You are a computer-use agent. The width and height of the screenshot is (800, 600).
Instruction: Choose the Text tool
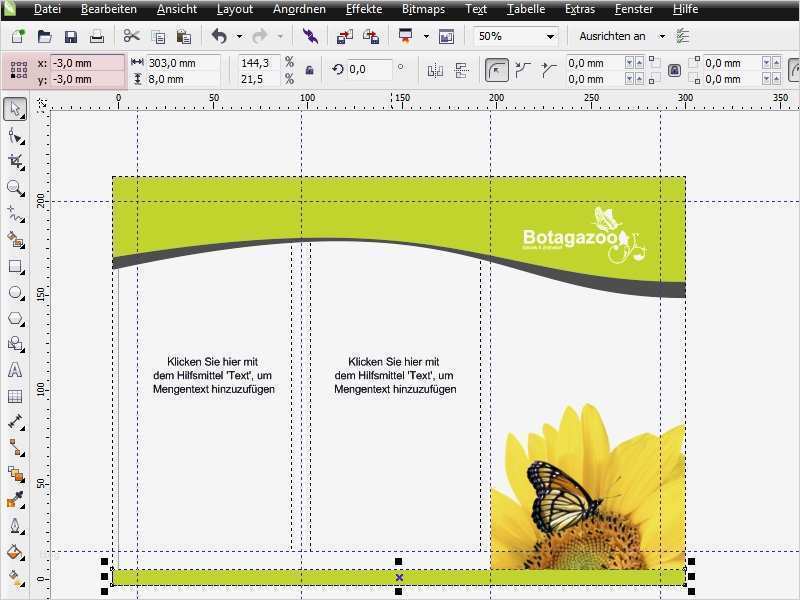pyautogui.click(x=14, y=369)
